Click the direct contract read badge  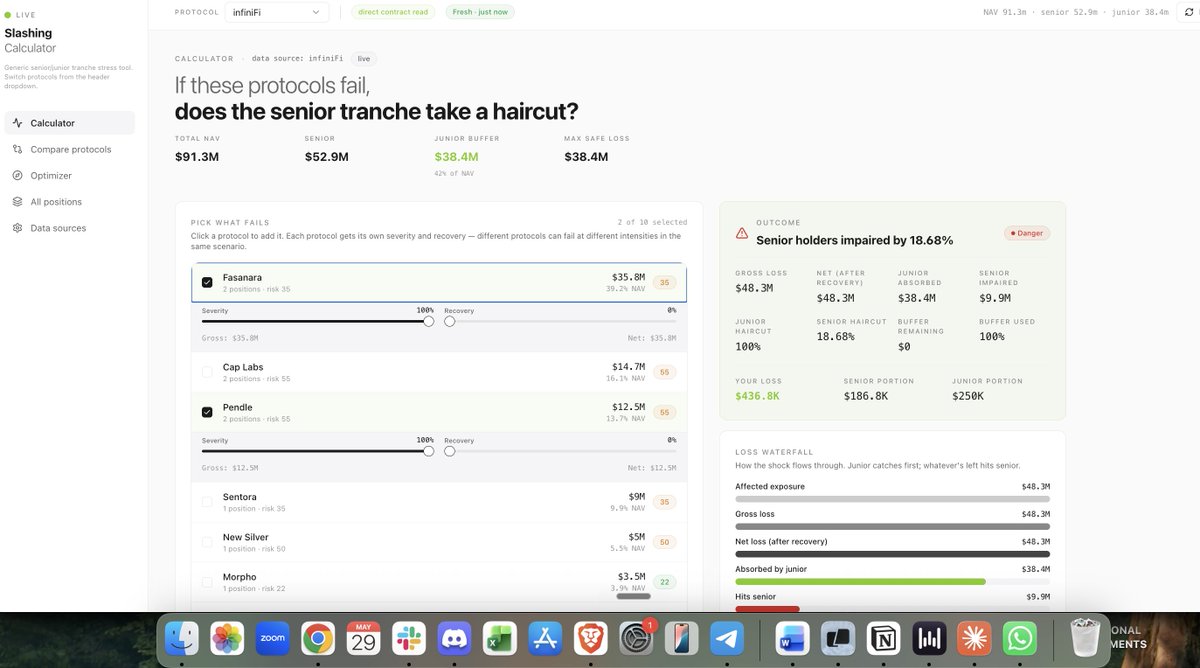click(392, 12)
